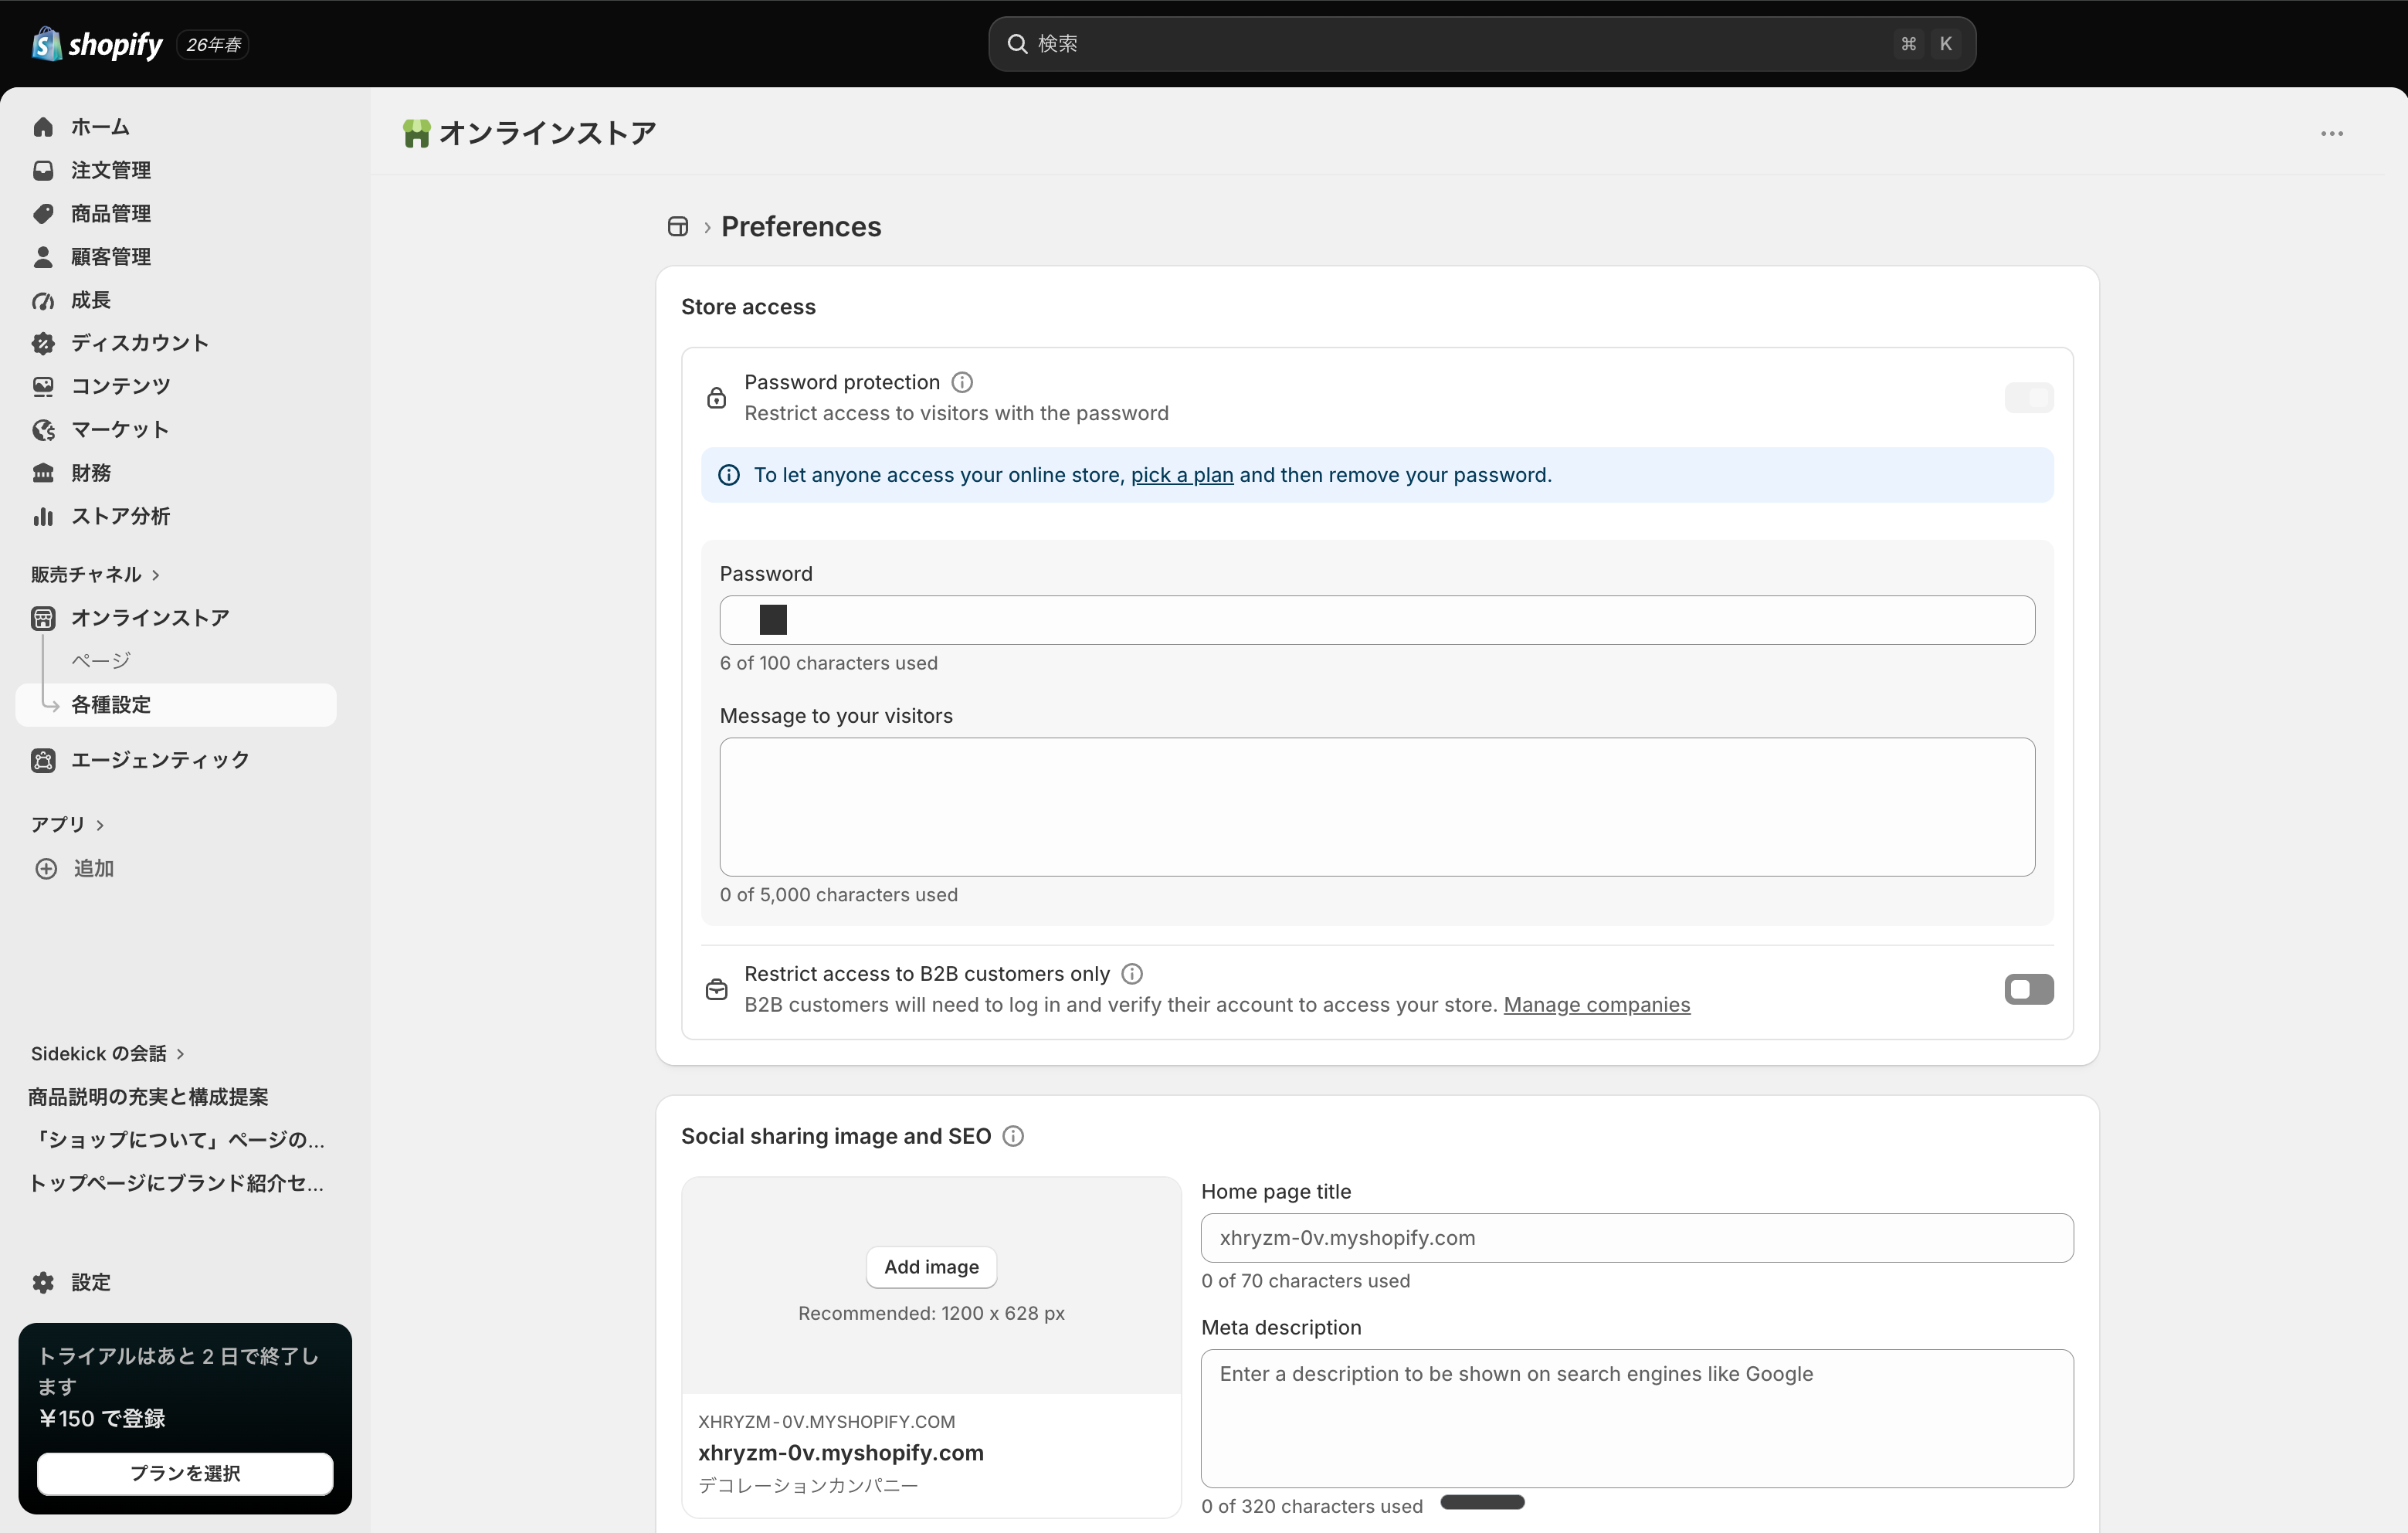Image resolution: width=2408 pixels, height=1533 pixels.
Task: Click the ディスカウント discount badge icon
Action: (43, 343)
